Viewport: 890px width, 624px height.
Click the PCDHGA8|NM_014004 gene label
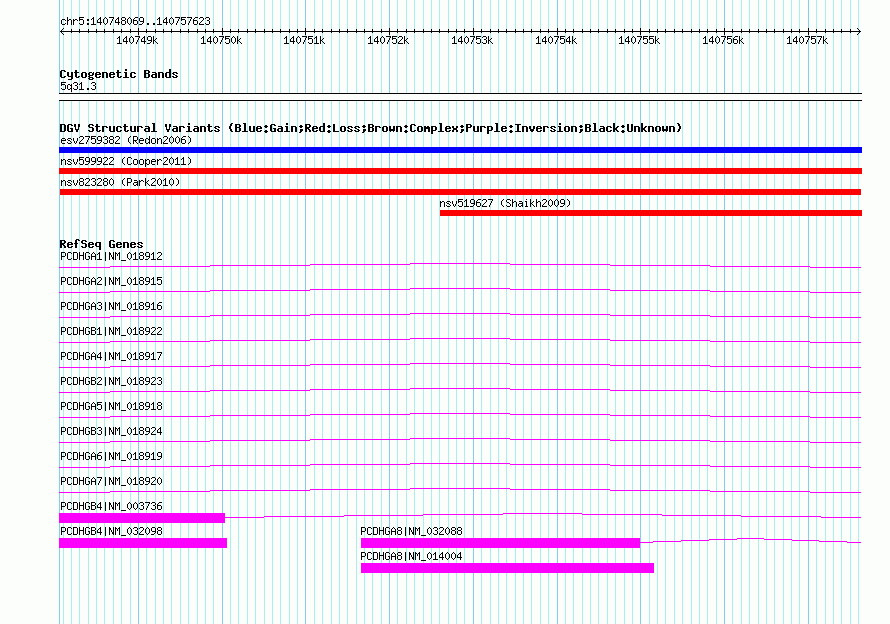(412, 556)
